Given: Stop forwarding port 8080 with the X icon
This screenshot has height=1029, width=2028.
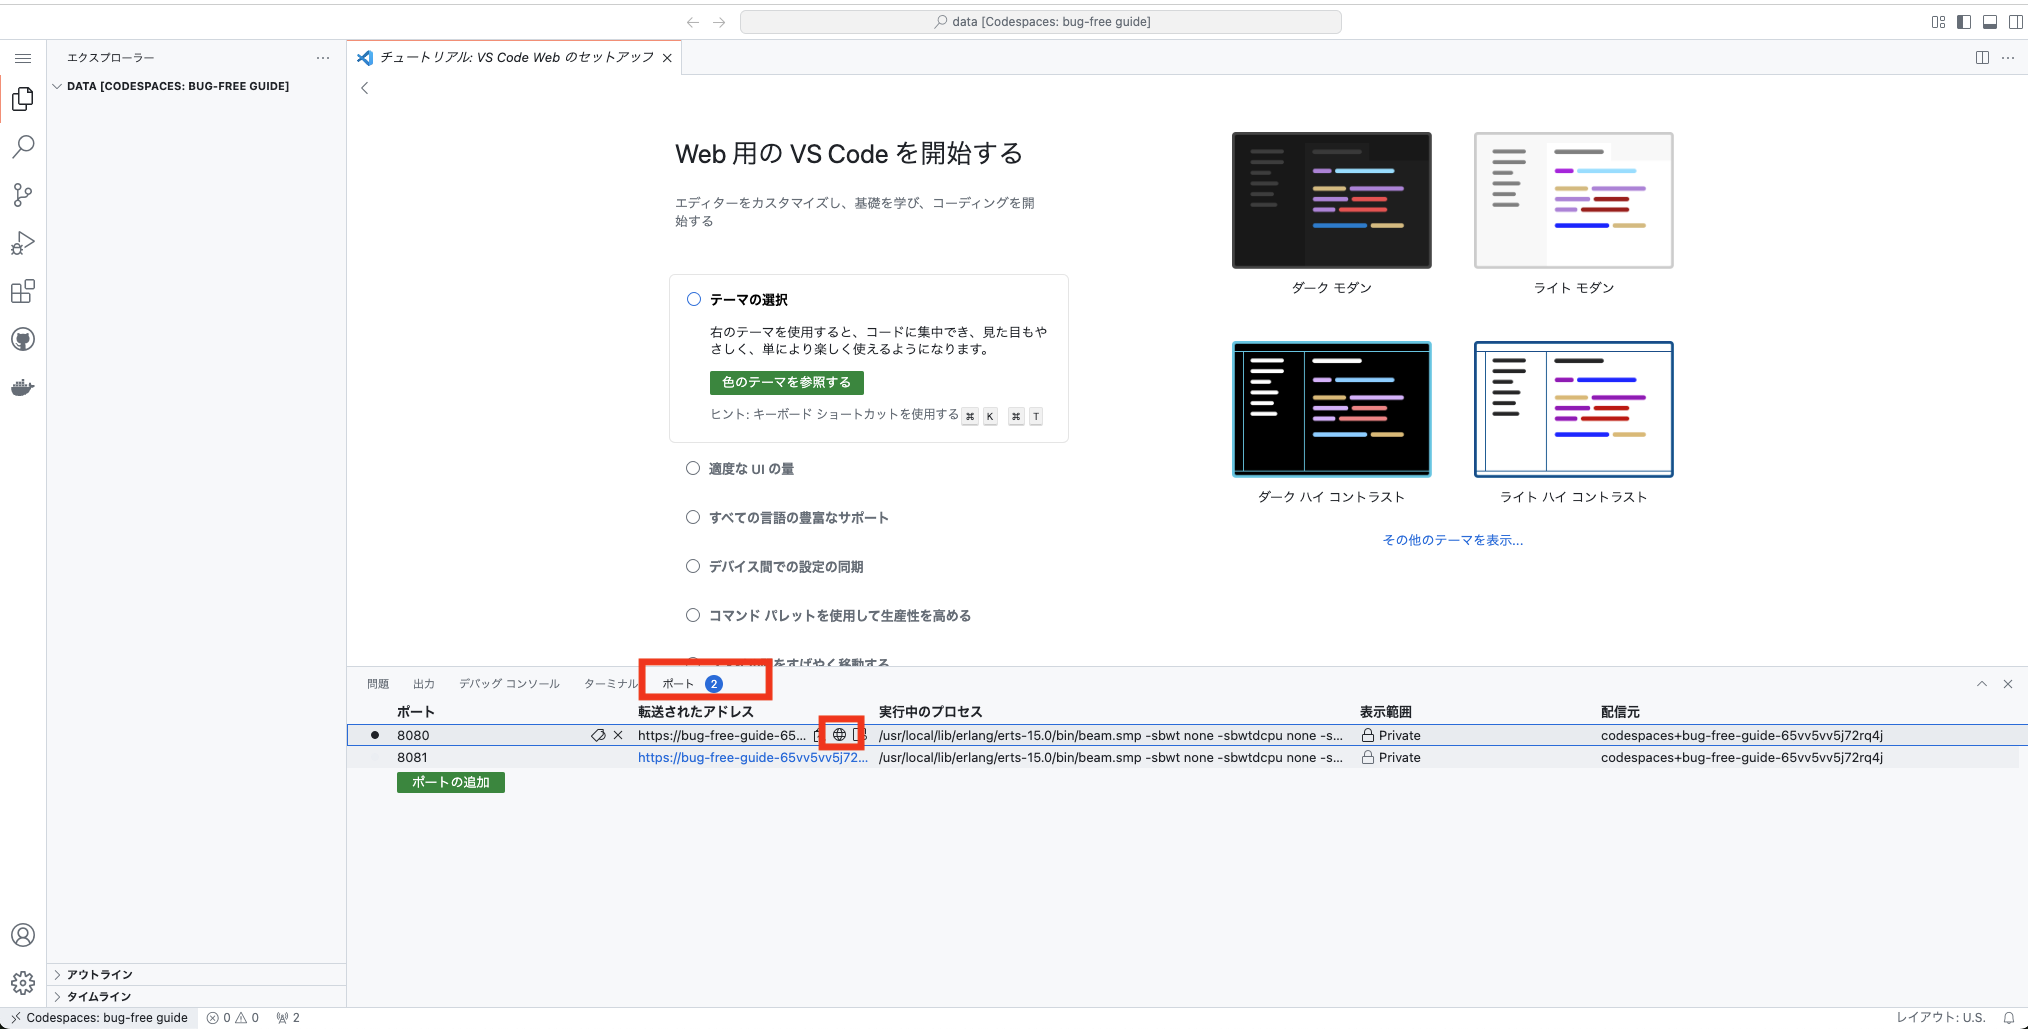Looking at the screenshot, I should [x=618, y=735].
